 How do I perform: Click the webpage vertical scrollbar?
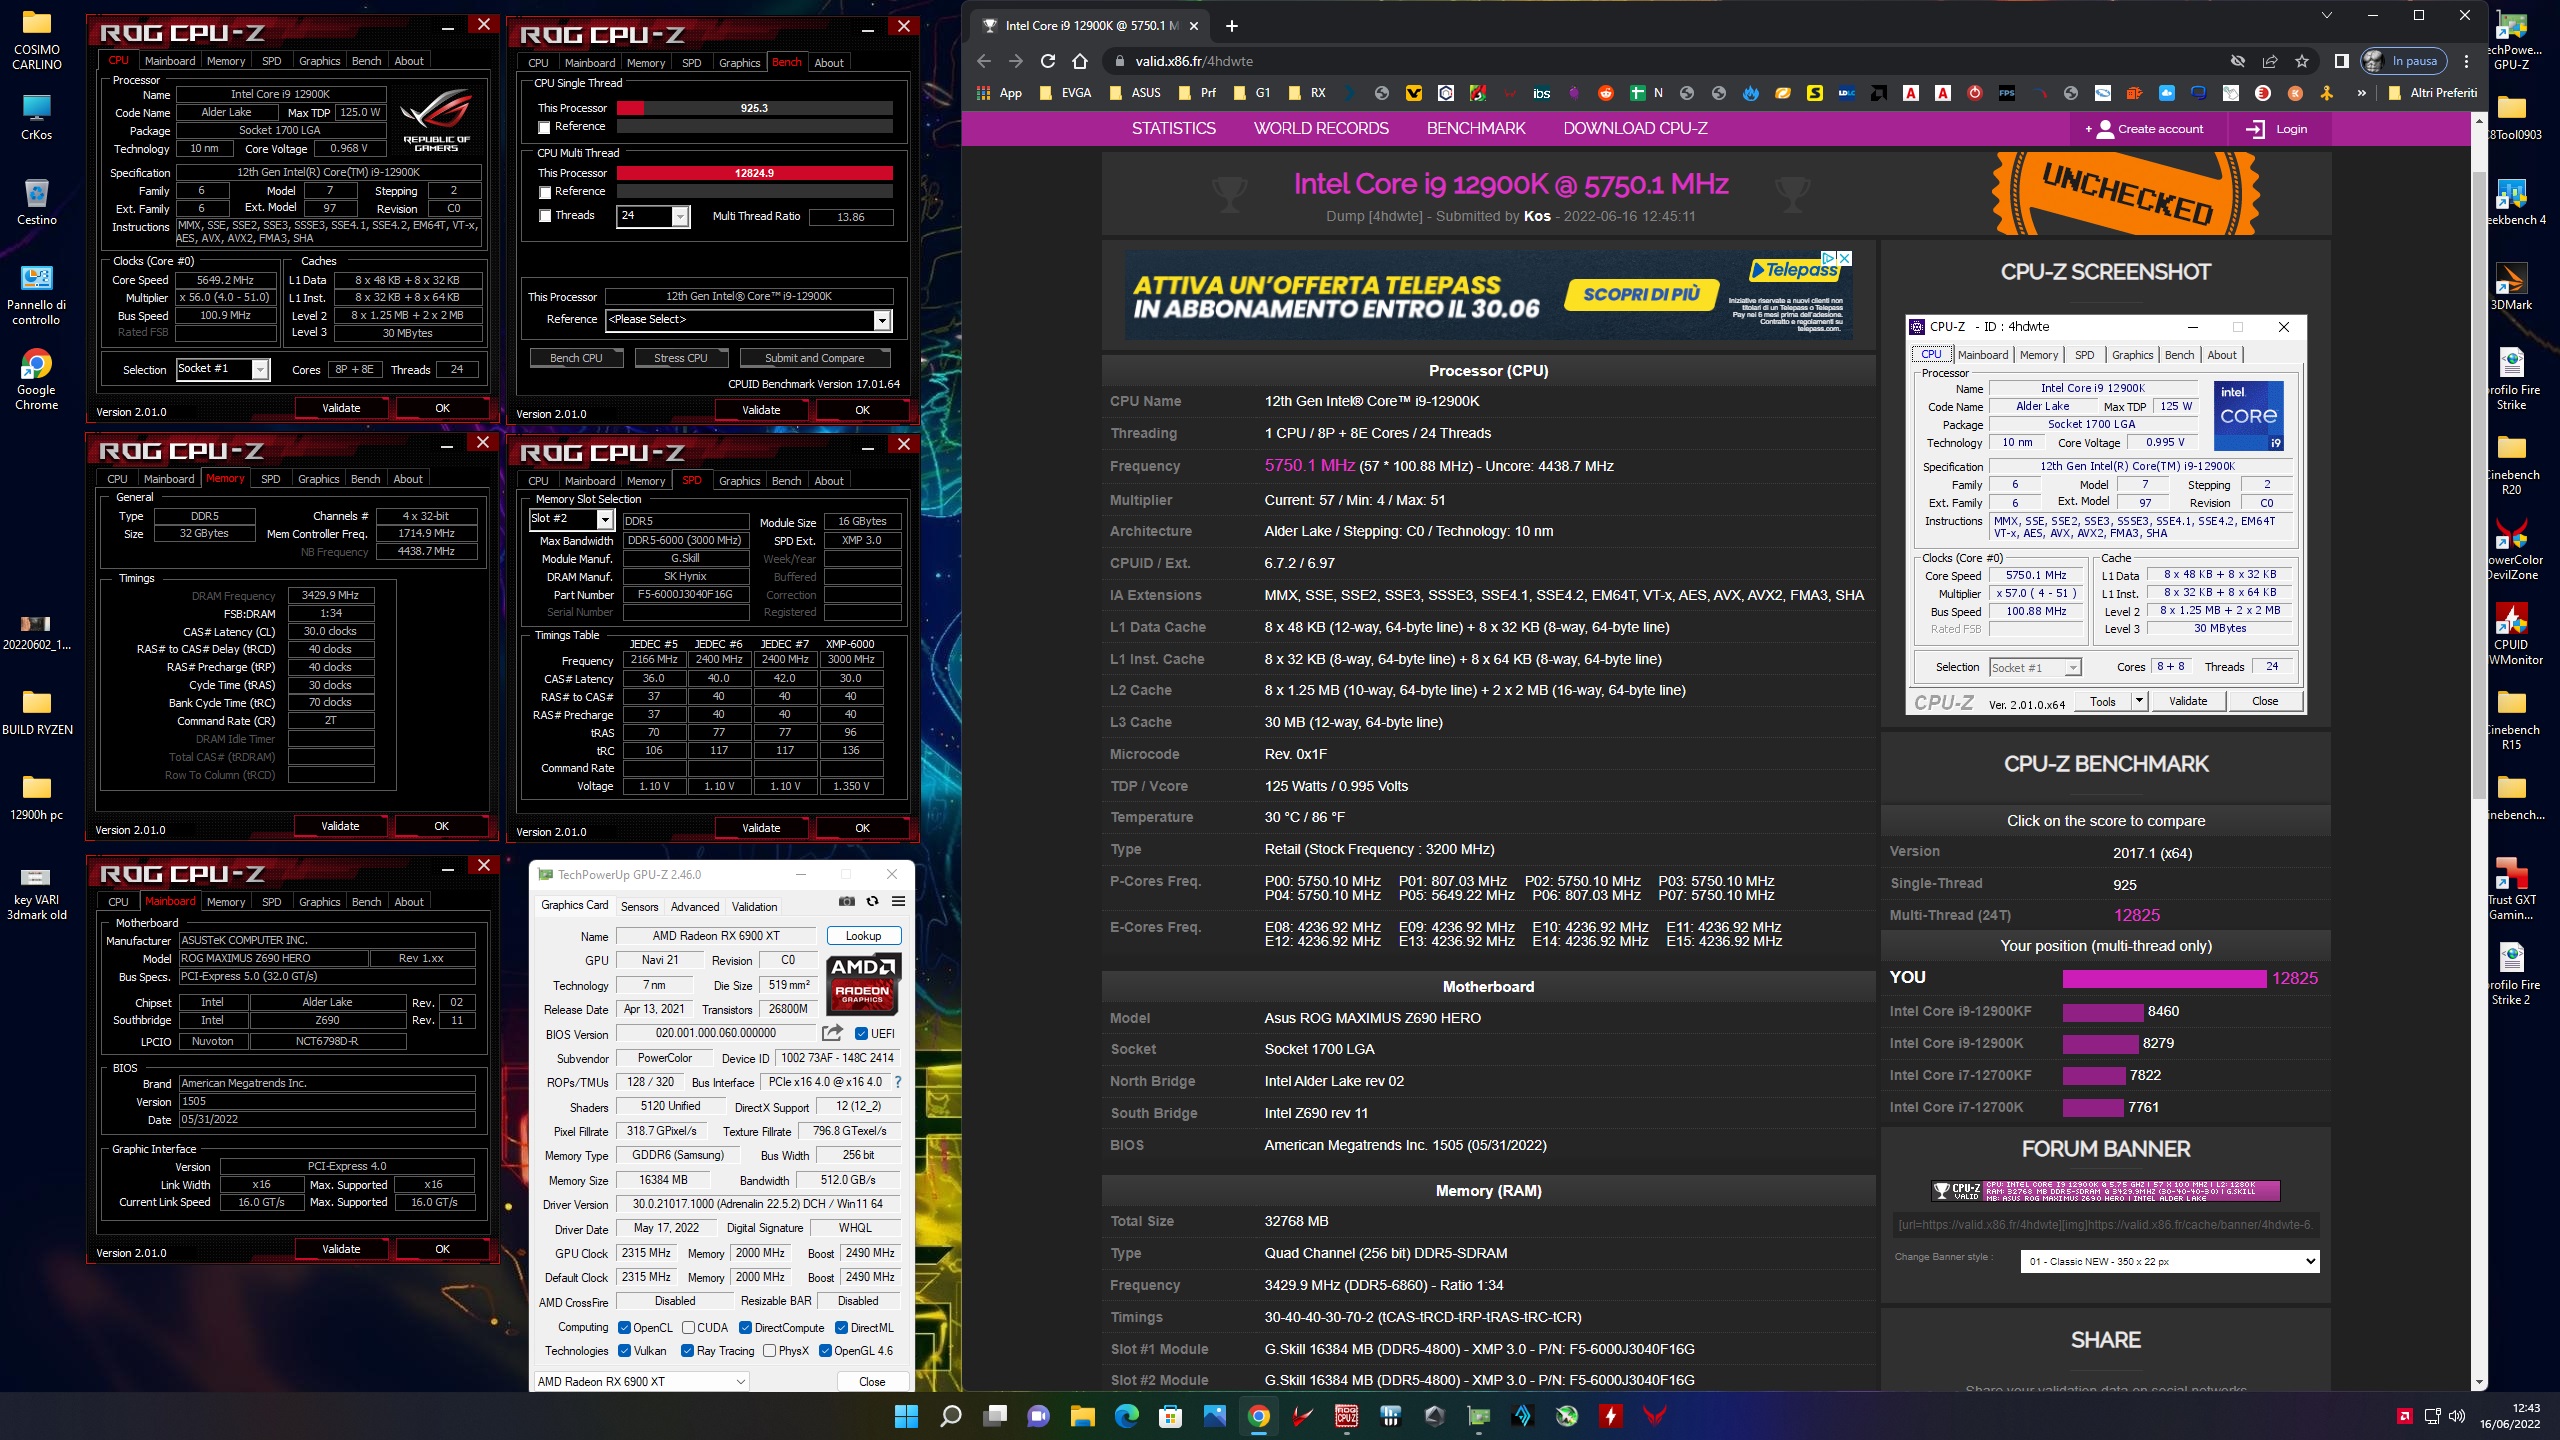coord(2478,485)
